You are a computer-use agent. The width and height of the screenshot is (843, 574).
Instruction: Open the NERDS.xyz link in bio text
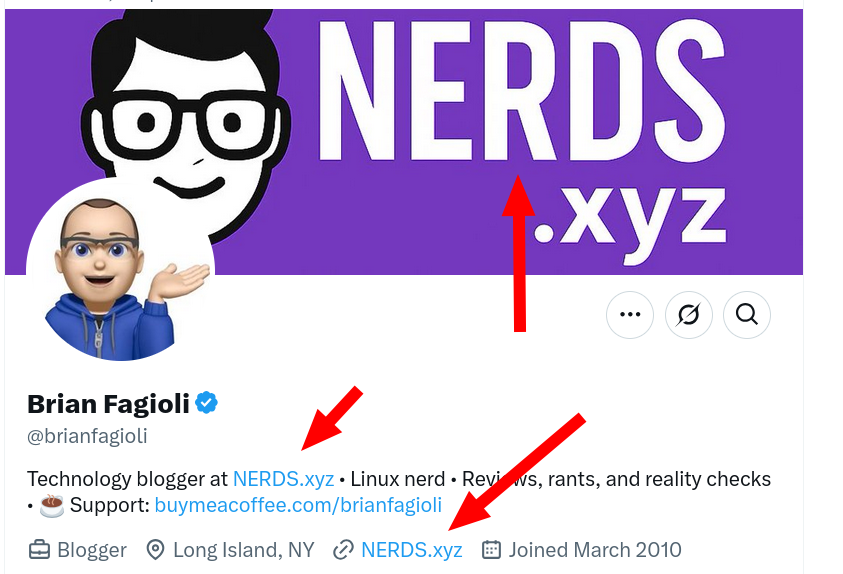[283, 479]
